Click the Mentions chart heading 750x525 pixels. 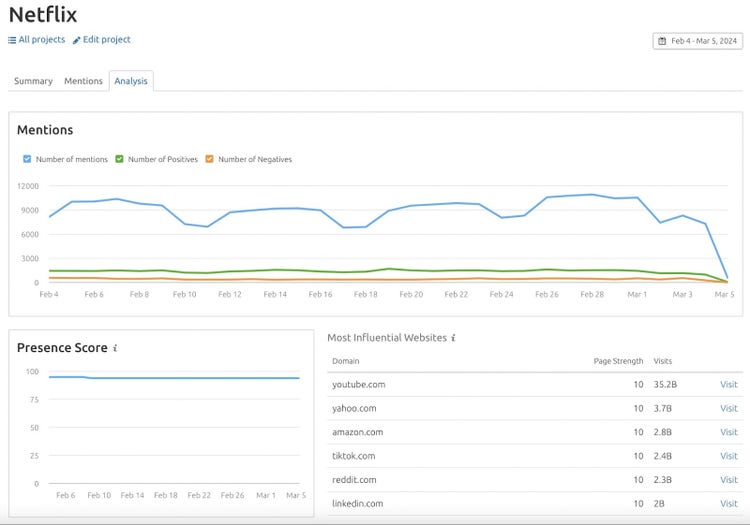(x=45, y=130)
